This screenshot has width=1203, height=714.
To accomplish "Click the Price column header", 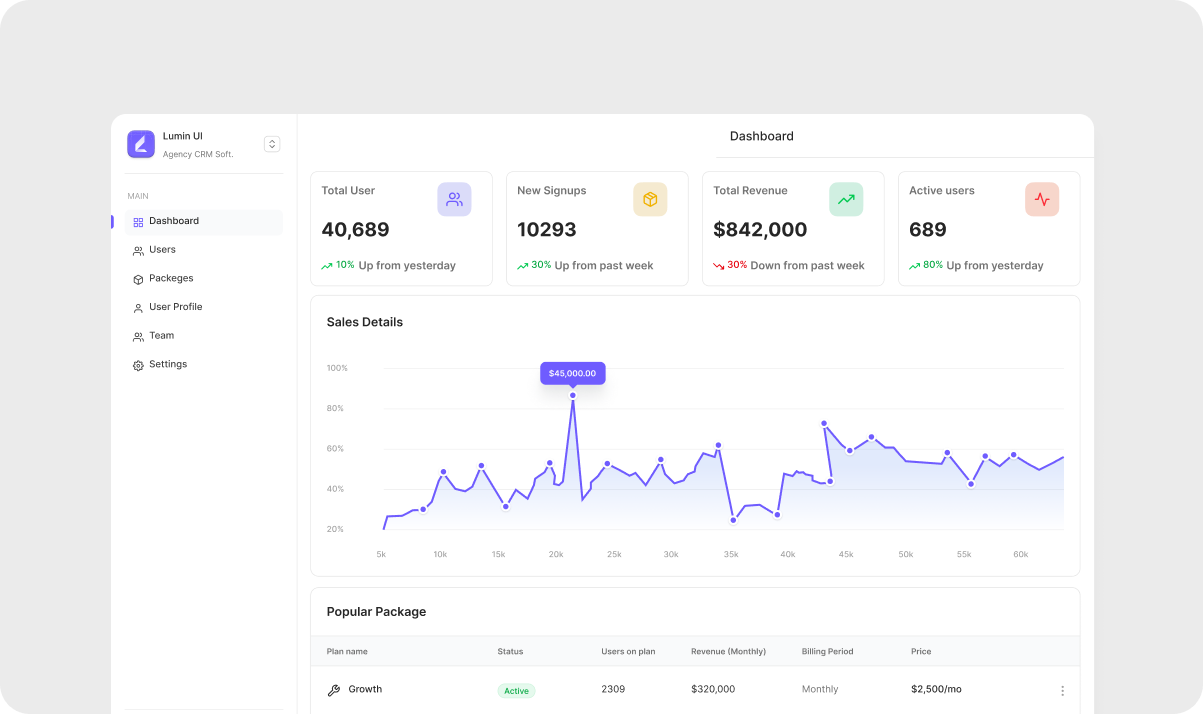I will click(x=921, y=652).
